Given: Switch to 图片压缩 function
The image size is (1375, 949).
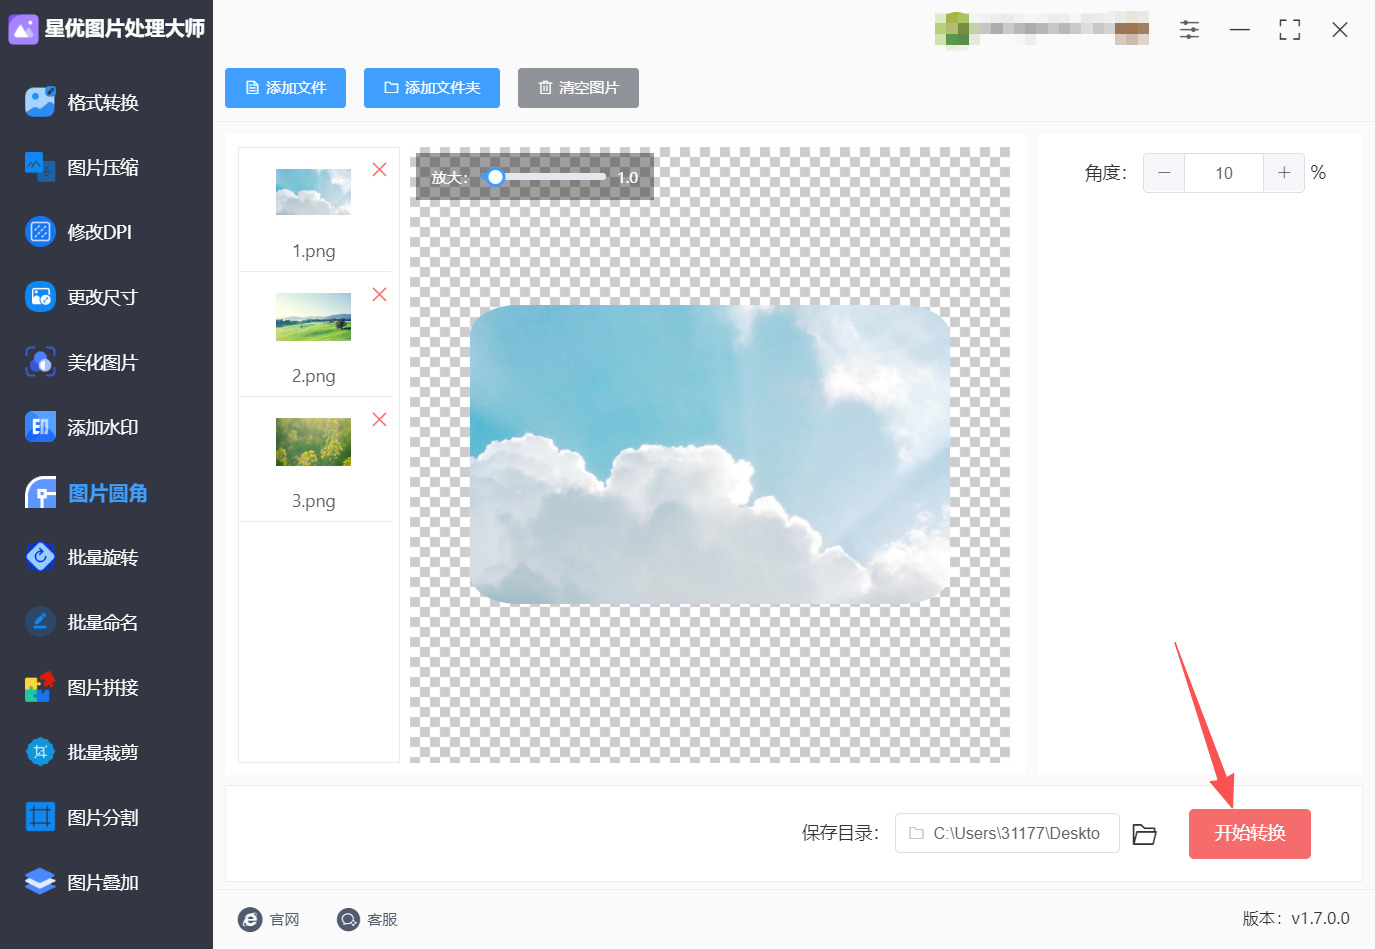Looking at the screenshot, I should tap(103, 167).
